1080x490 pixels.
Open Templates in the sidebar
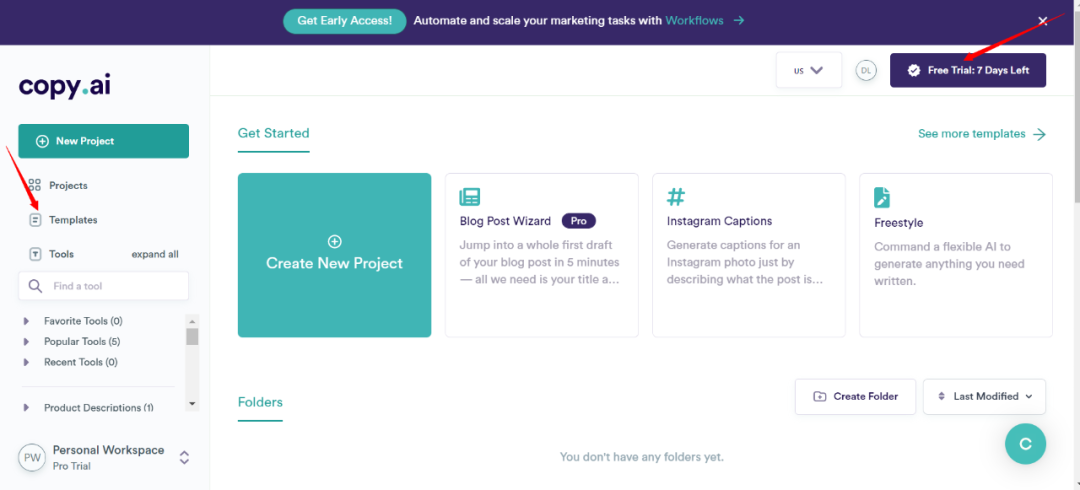(72, 220)
